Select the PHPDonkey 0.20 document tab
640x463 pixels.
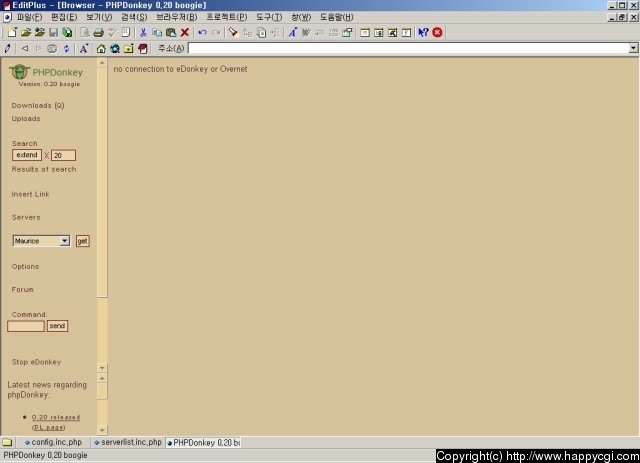coord(203,442)
